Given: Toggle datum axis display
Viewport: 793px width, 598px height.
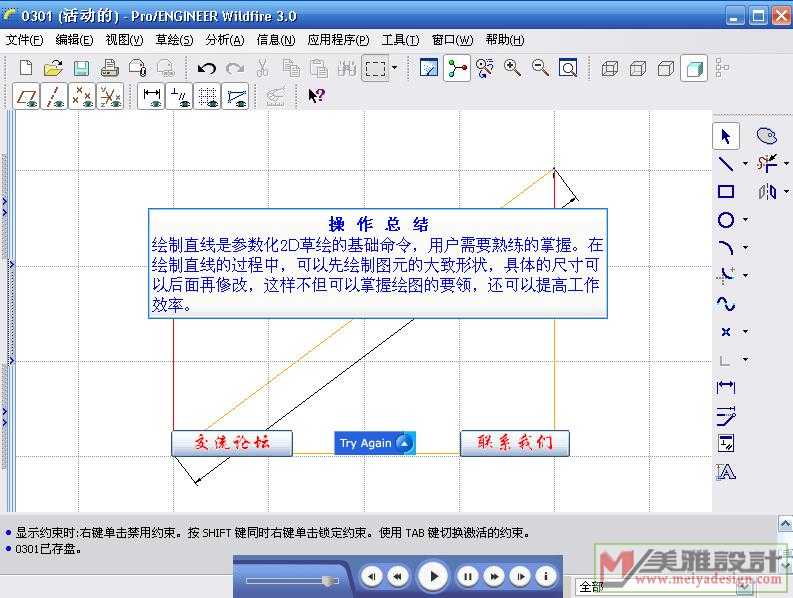Looking at the screenshot, I should 54,96.
